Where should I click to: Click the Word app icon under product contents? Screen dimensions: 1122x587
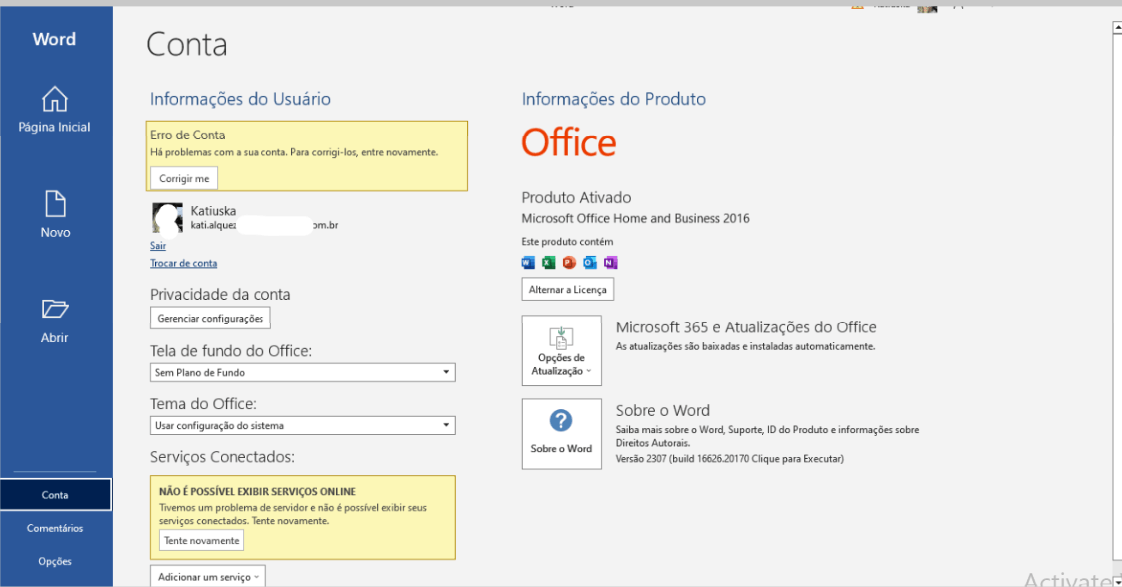click(x=528, y=263)
